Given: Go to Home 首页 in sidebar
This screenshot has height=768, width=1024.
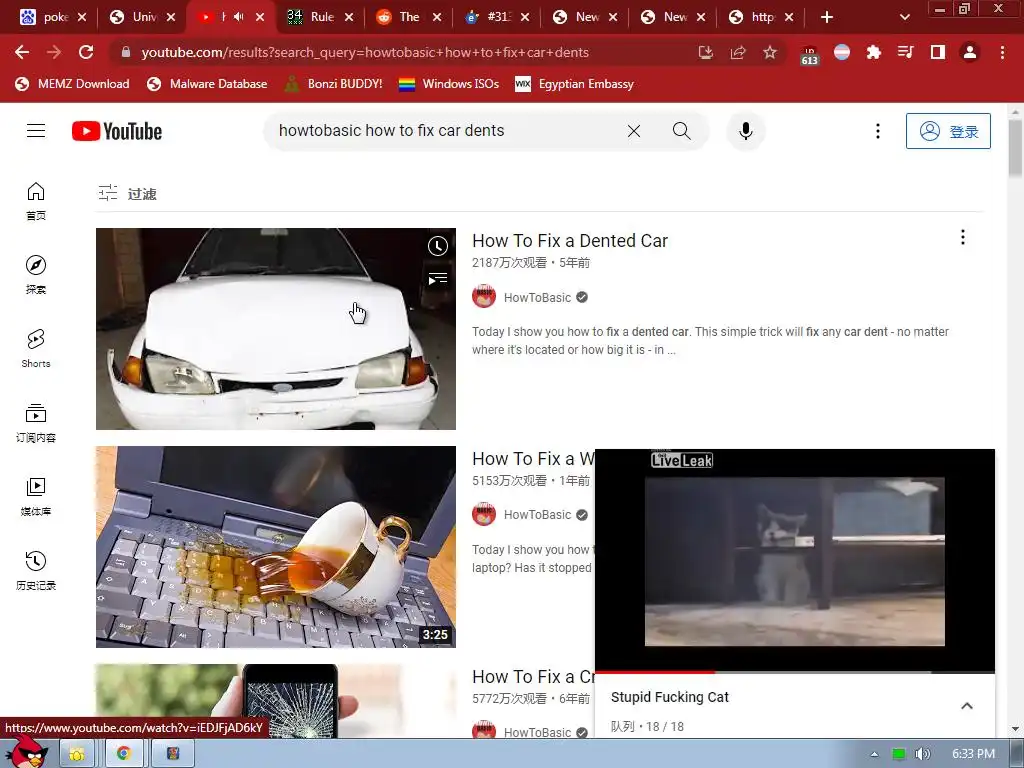Looking at the screenshot, I should [x=36, y=201].
